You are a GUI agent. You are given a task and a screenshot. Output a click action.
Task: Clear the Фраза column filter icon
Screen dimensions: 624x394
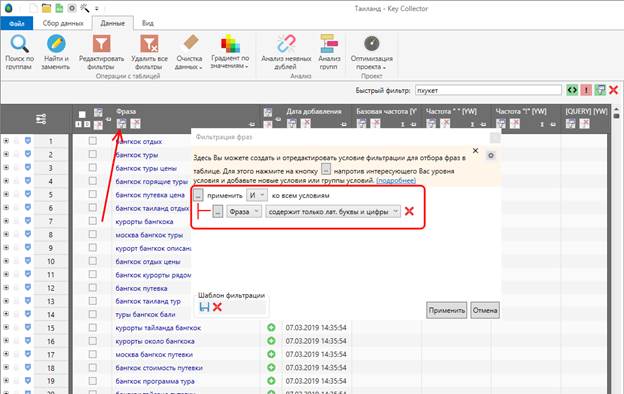135,124
